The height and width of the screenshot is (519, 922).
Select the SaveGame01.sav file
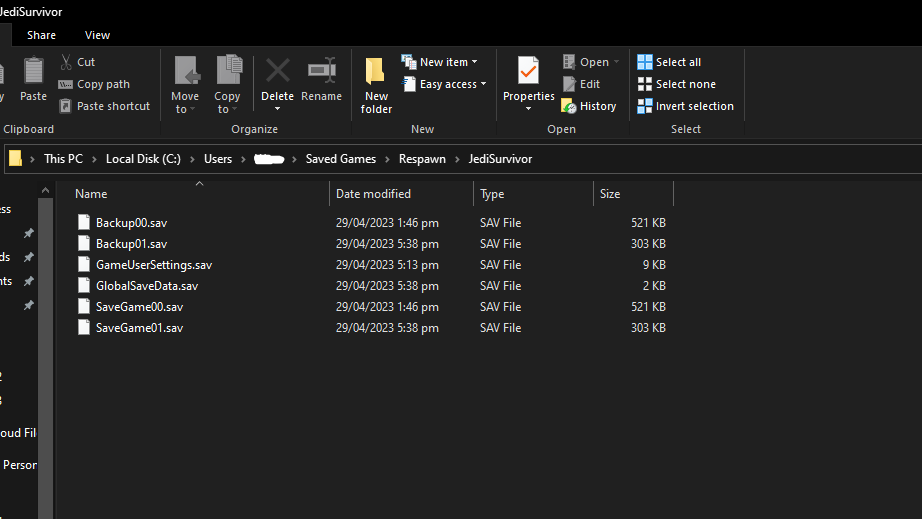click(x=139, y=328)
